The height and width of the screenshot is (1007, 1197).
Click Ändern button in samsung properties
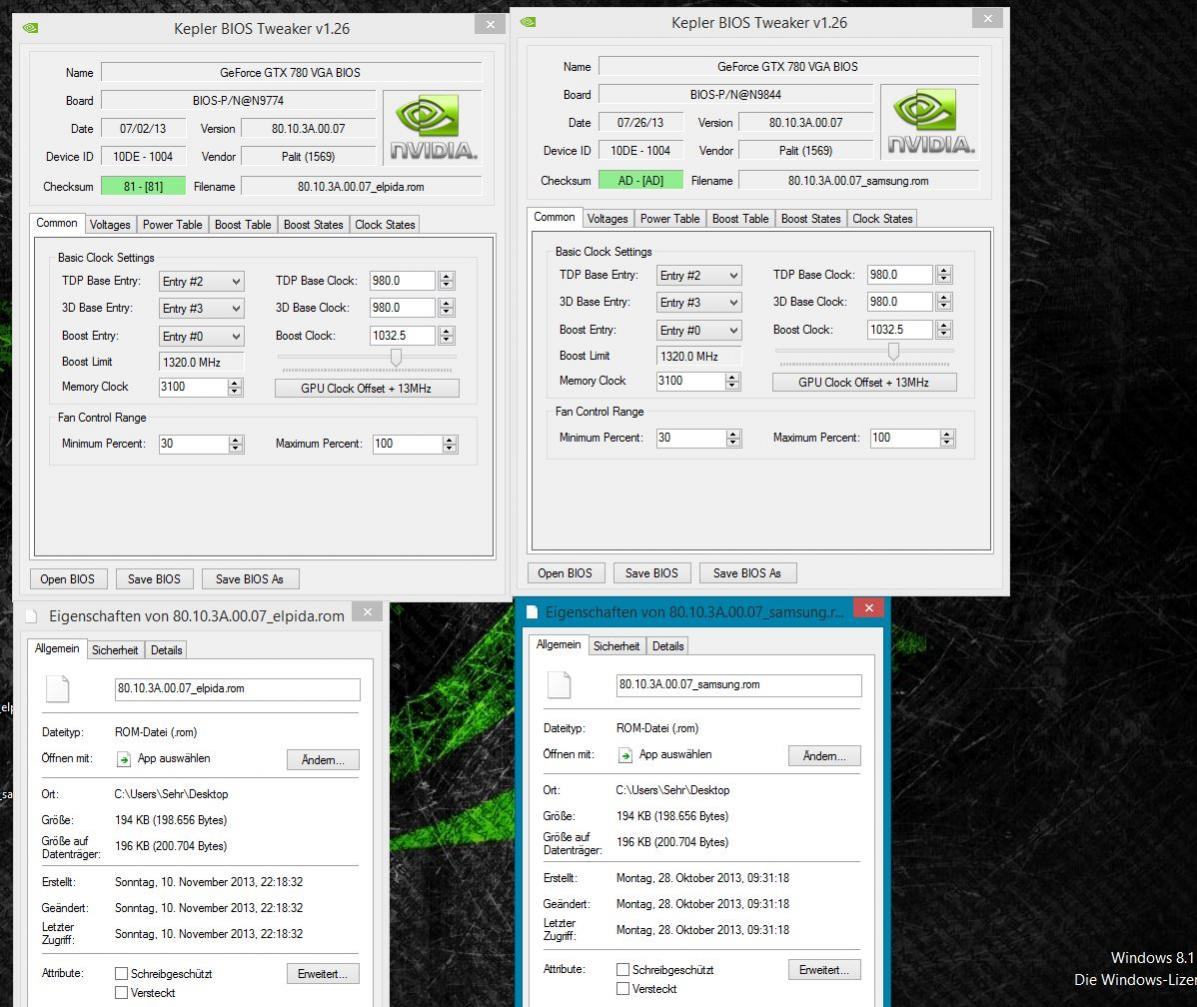[x=824, y=756]
